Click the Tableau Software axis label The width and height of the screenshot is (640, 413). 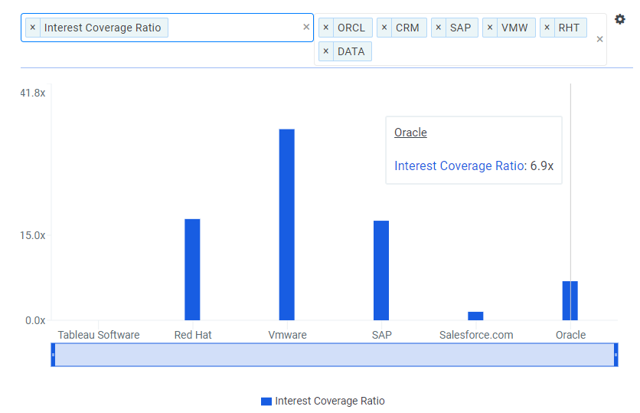coord(98,335)
